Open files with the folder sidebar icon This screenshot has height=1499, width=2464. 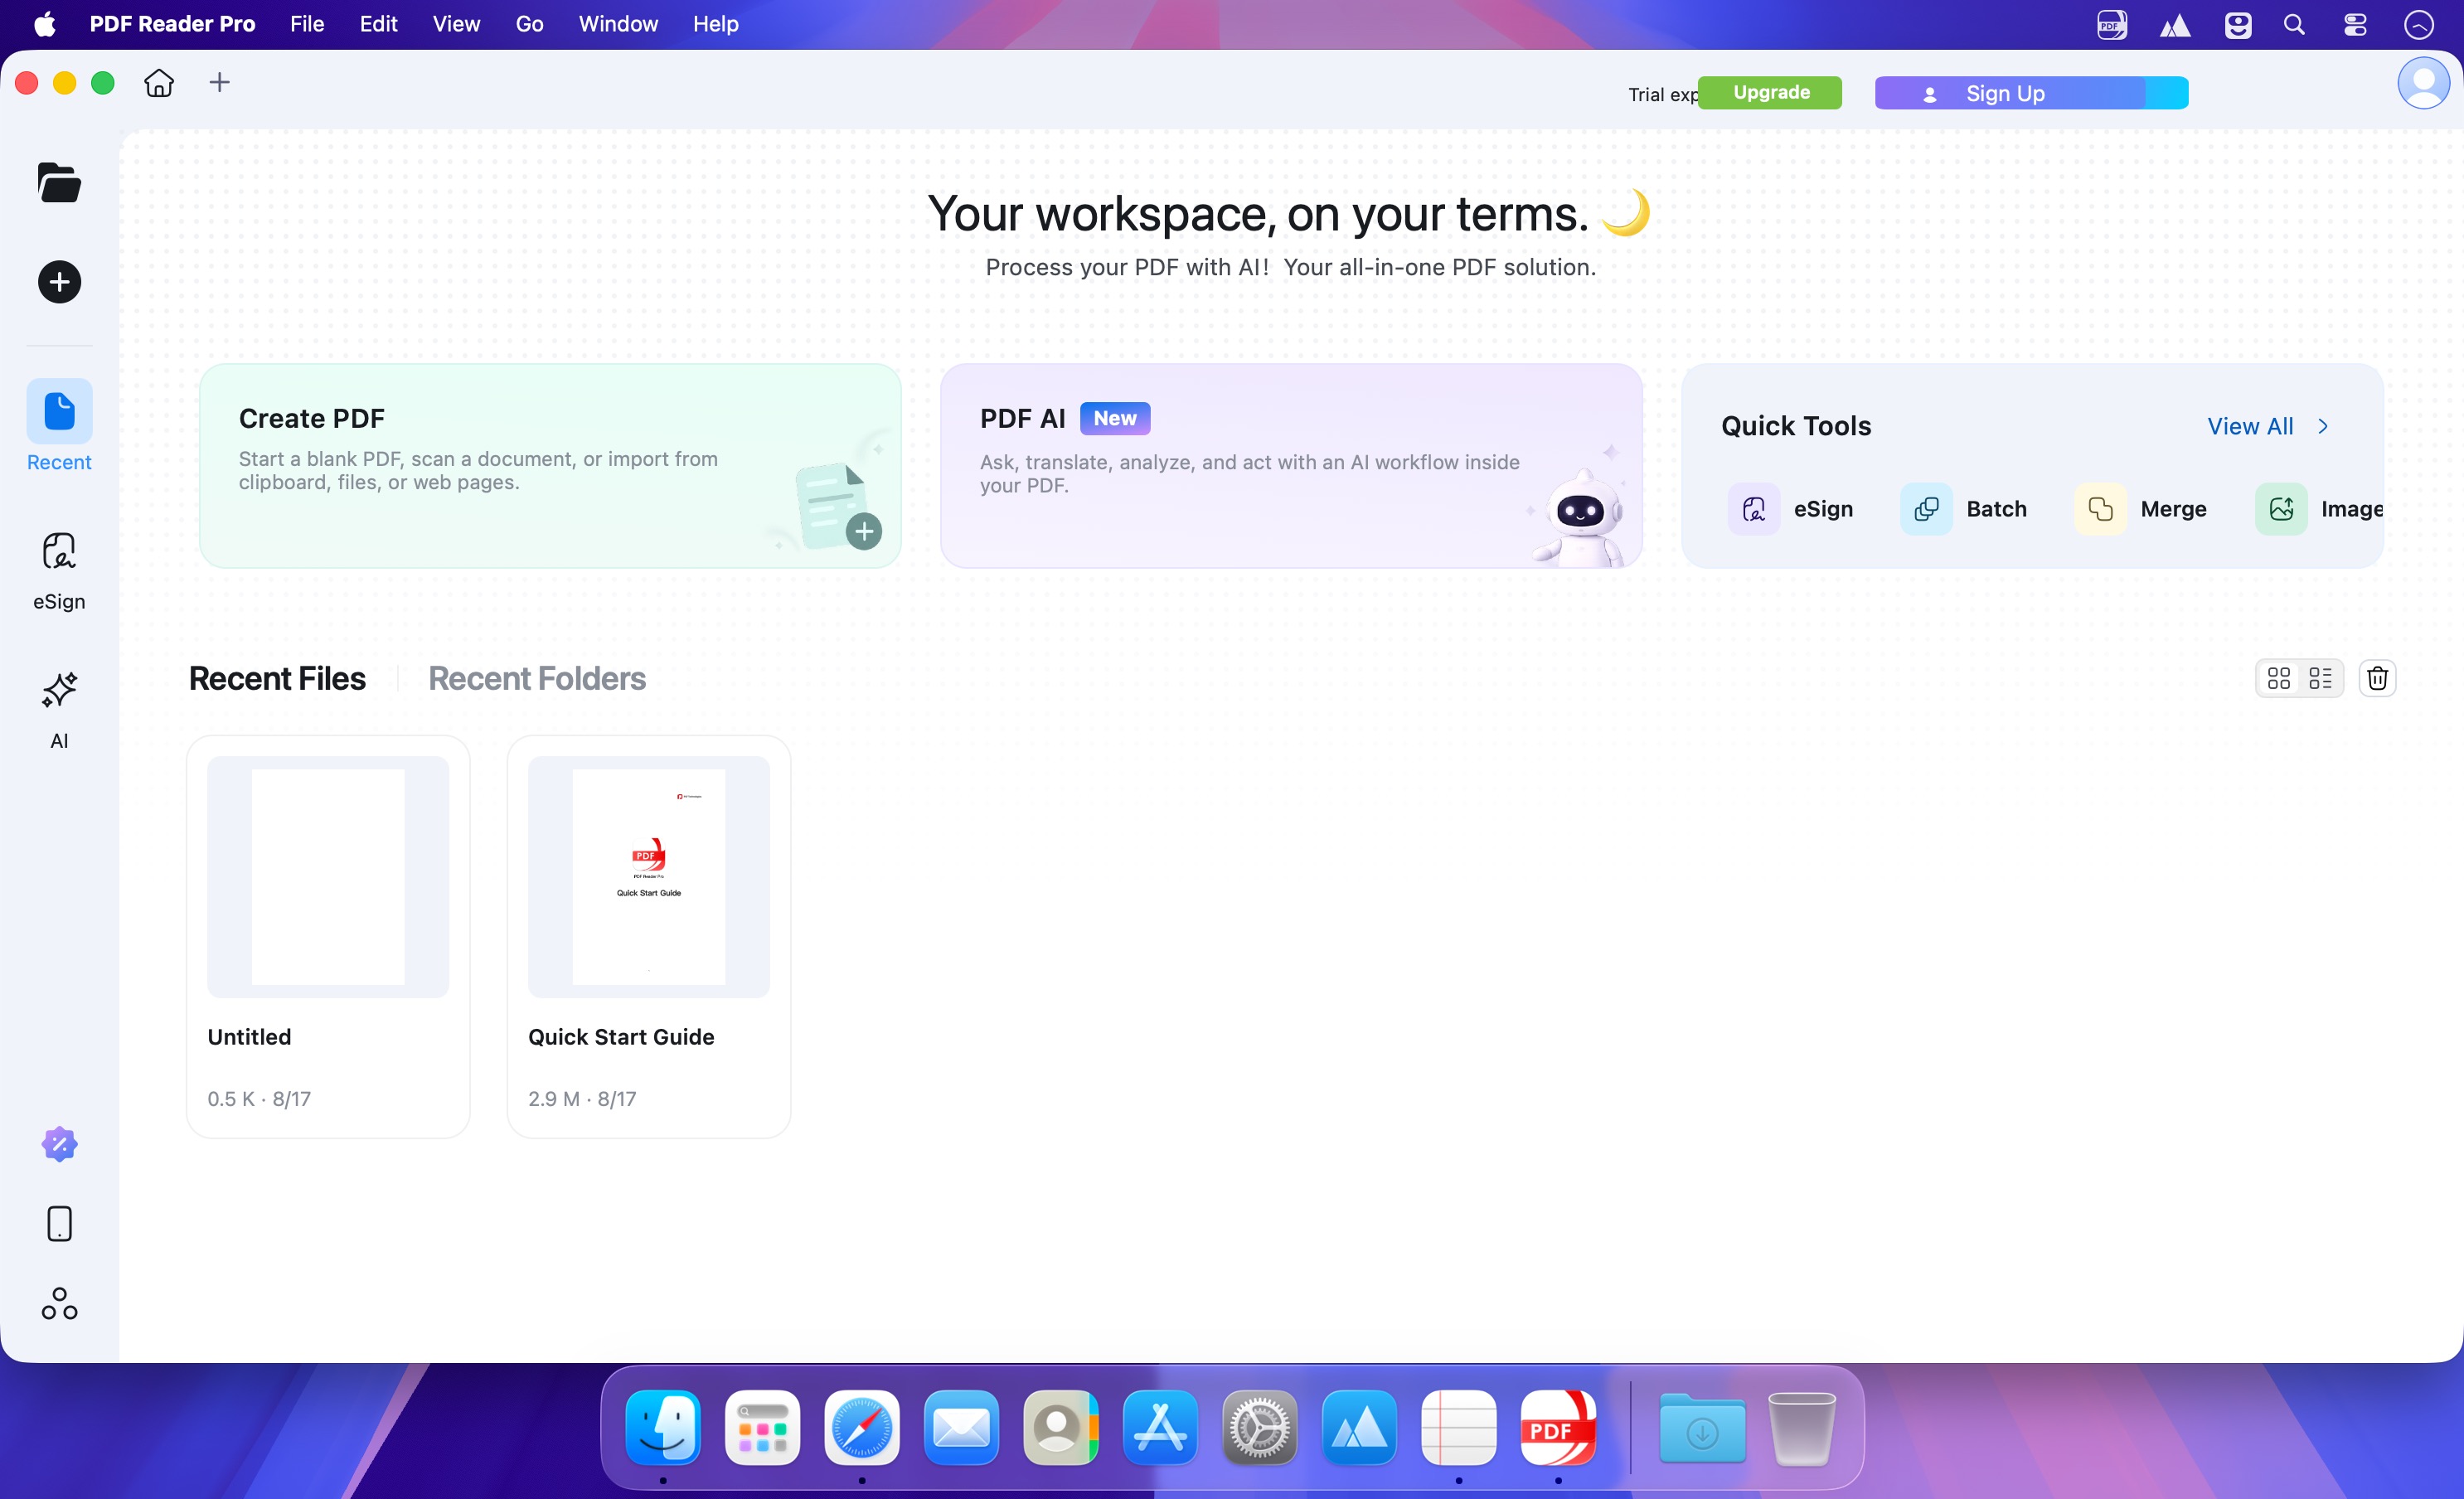[x=60, y=183]
